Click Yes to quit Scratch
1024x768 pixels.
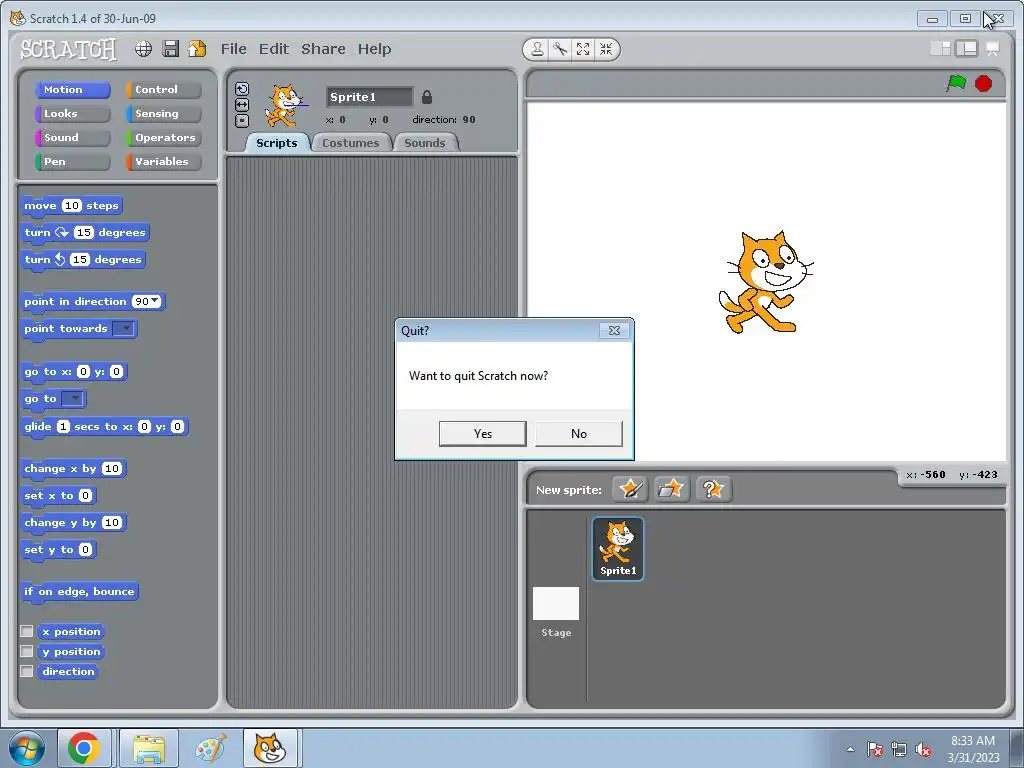tap(483, 434)
